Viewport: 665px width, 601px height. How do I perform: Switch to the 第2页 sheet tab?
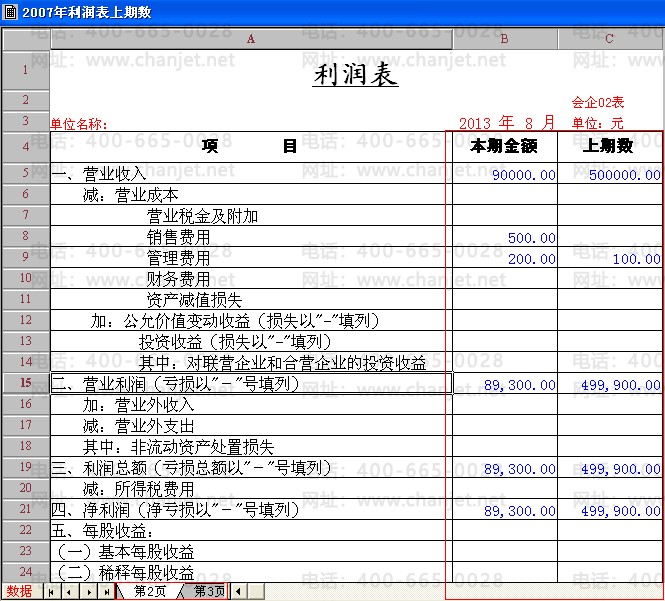coord(149,591)
